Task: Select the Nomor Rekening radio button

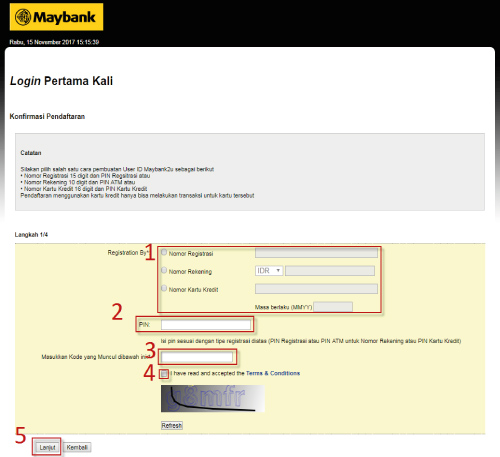Action: [x=164, y=270]
